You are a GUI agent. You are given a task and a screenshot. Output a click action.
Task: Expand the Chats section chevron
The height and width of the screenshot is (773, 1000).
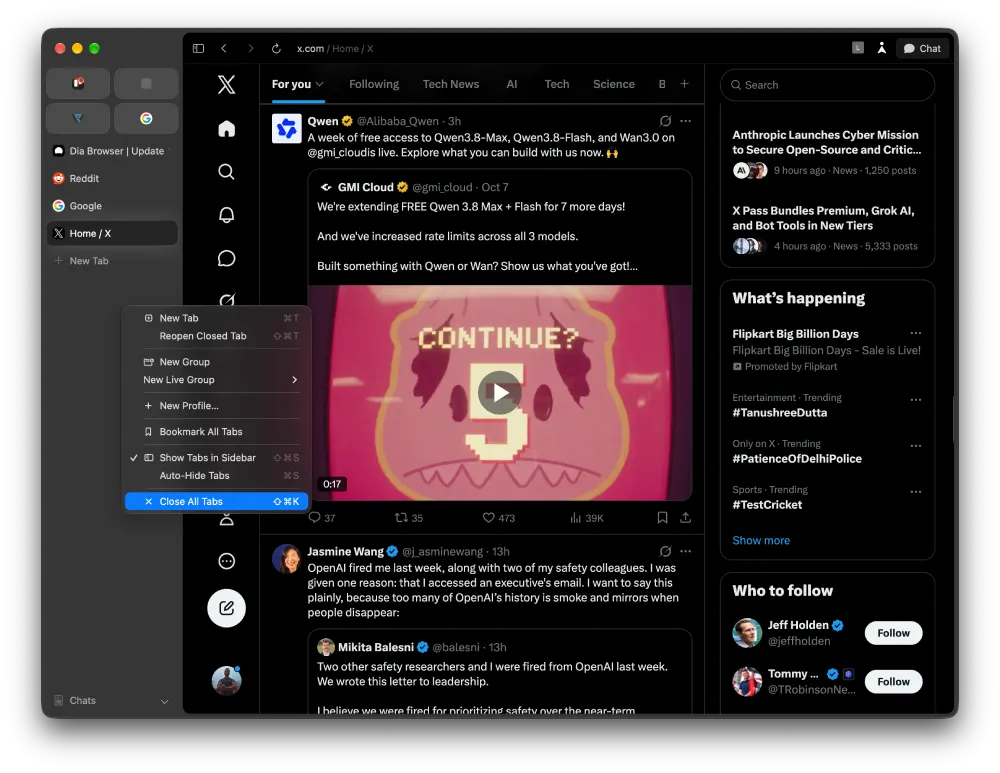click(165, 701)
